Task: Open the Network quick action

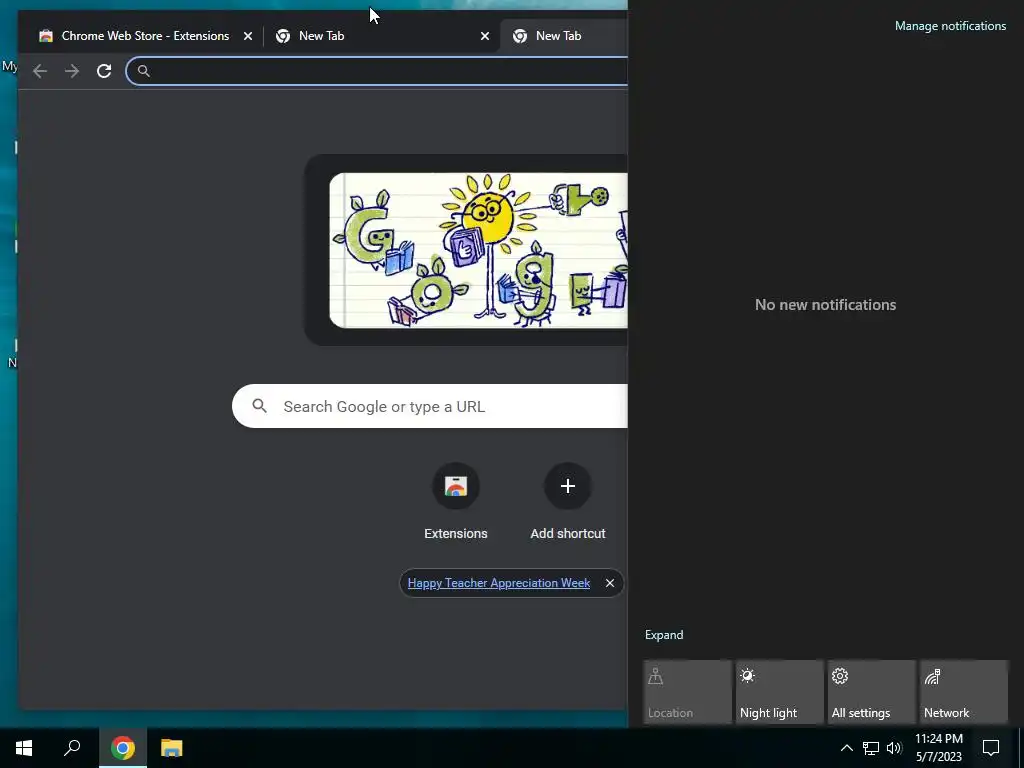Action: (x=963, y=692)
